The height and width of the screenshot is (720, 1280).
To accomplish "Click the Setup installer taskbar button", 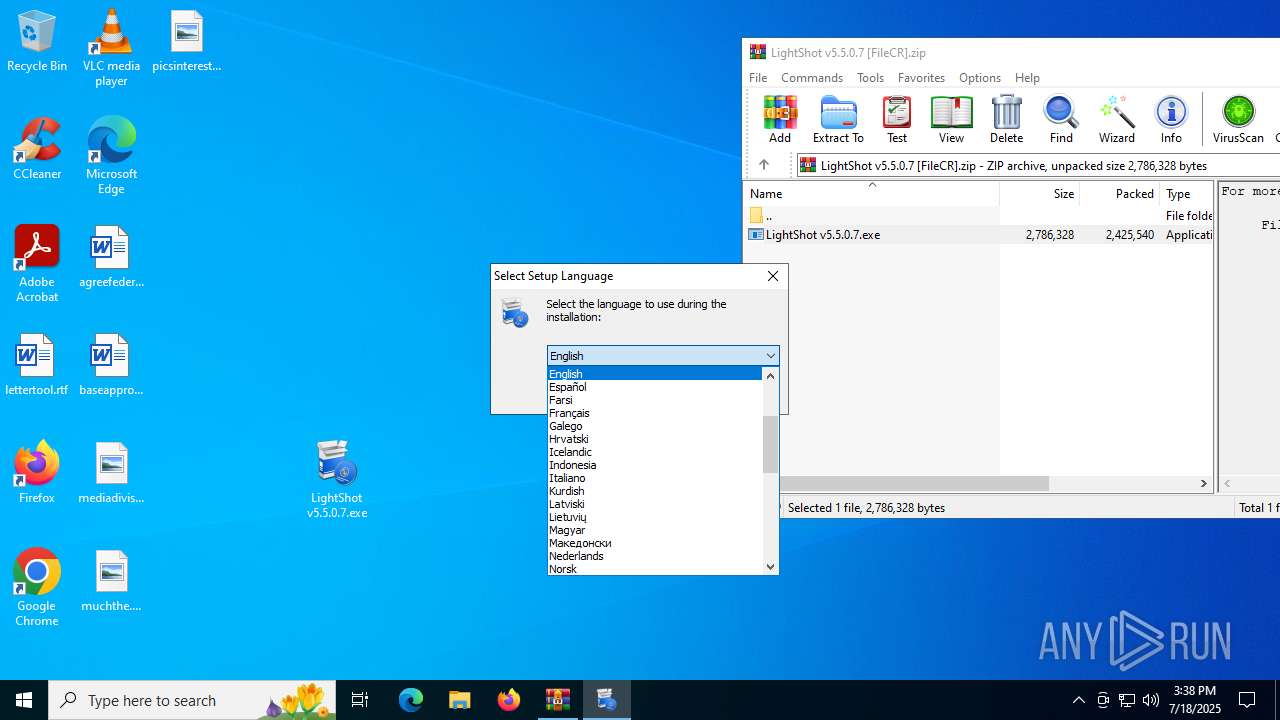I will coord(606,700).
